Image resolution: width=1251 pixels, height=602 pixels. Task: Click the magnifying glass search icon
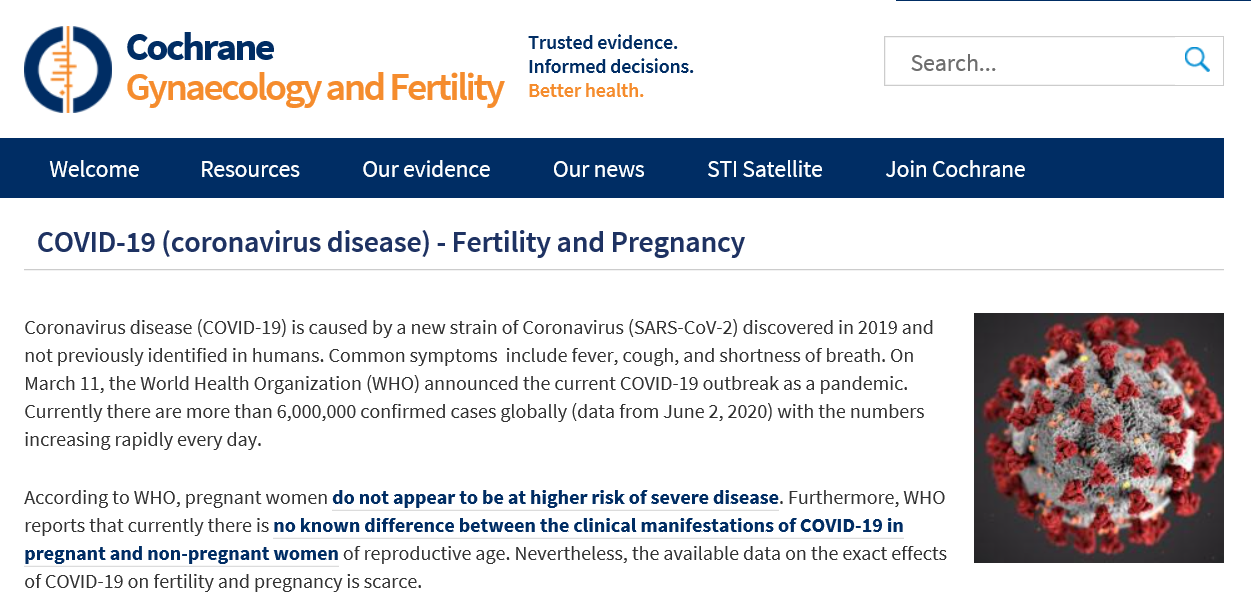1197,60
